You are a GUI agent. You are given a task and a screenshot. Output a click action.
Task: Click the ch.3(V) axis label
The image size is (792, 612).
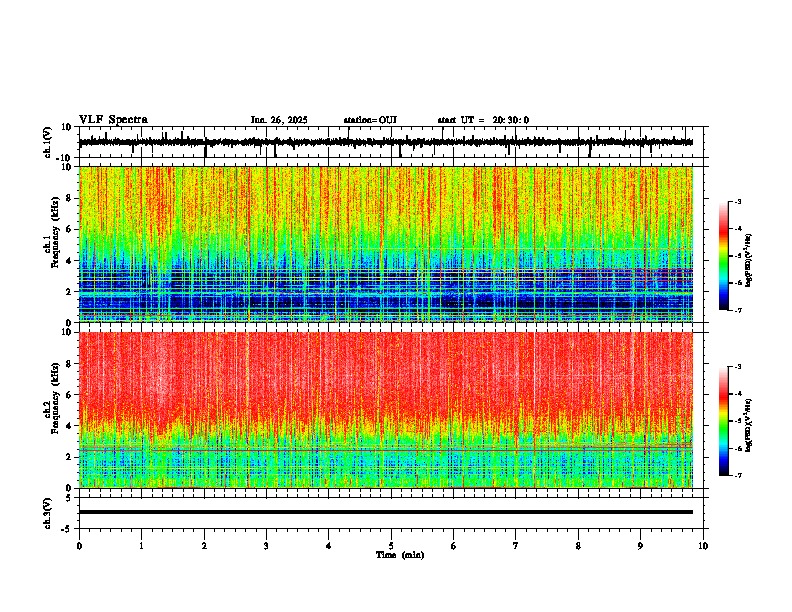[x=48, y=513]
